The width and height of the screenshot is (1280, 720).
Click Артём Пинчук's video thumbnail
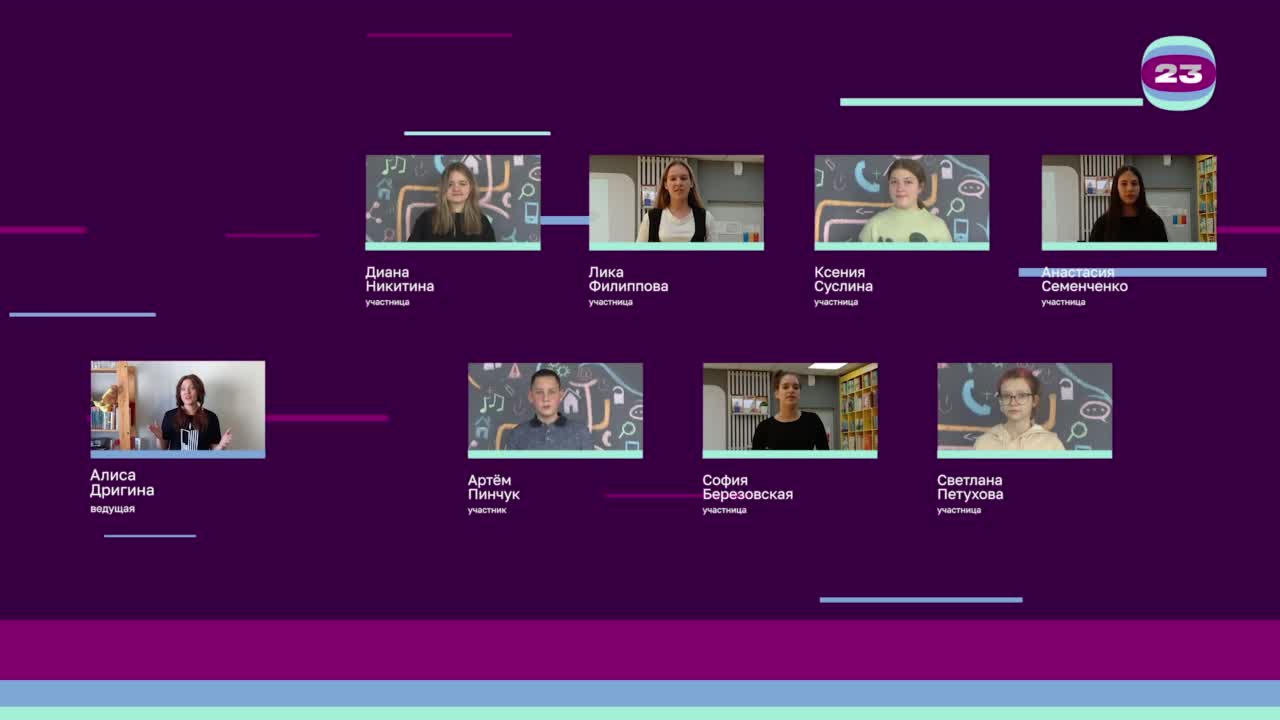[x=555, y=408]
